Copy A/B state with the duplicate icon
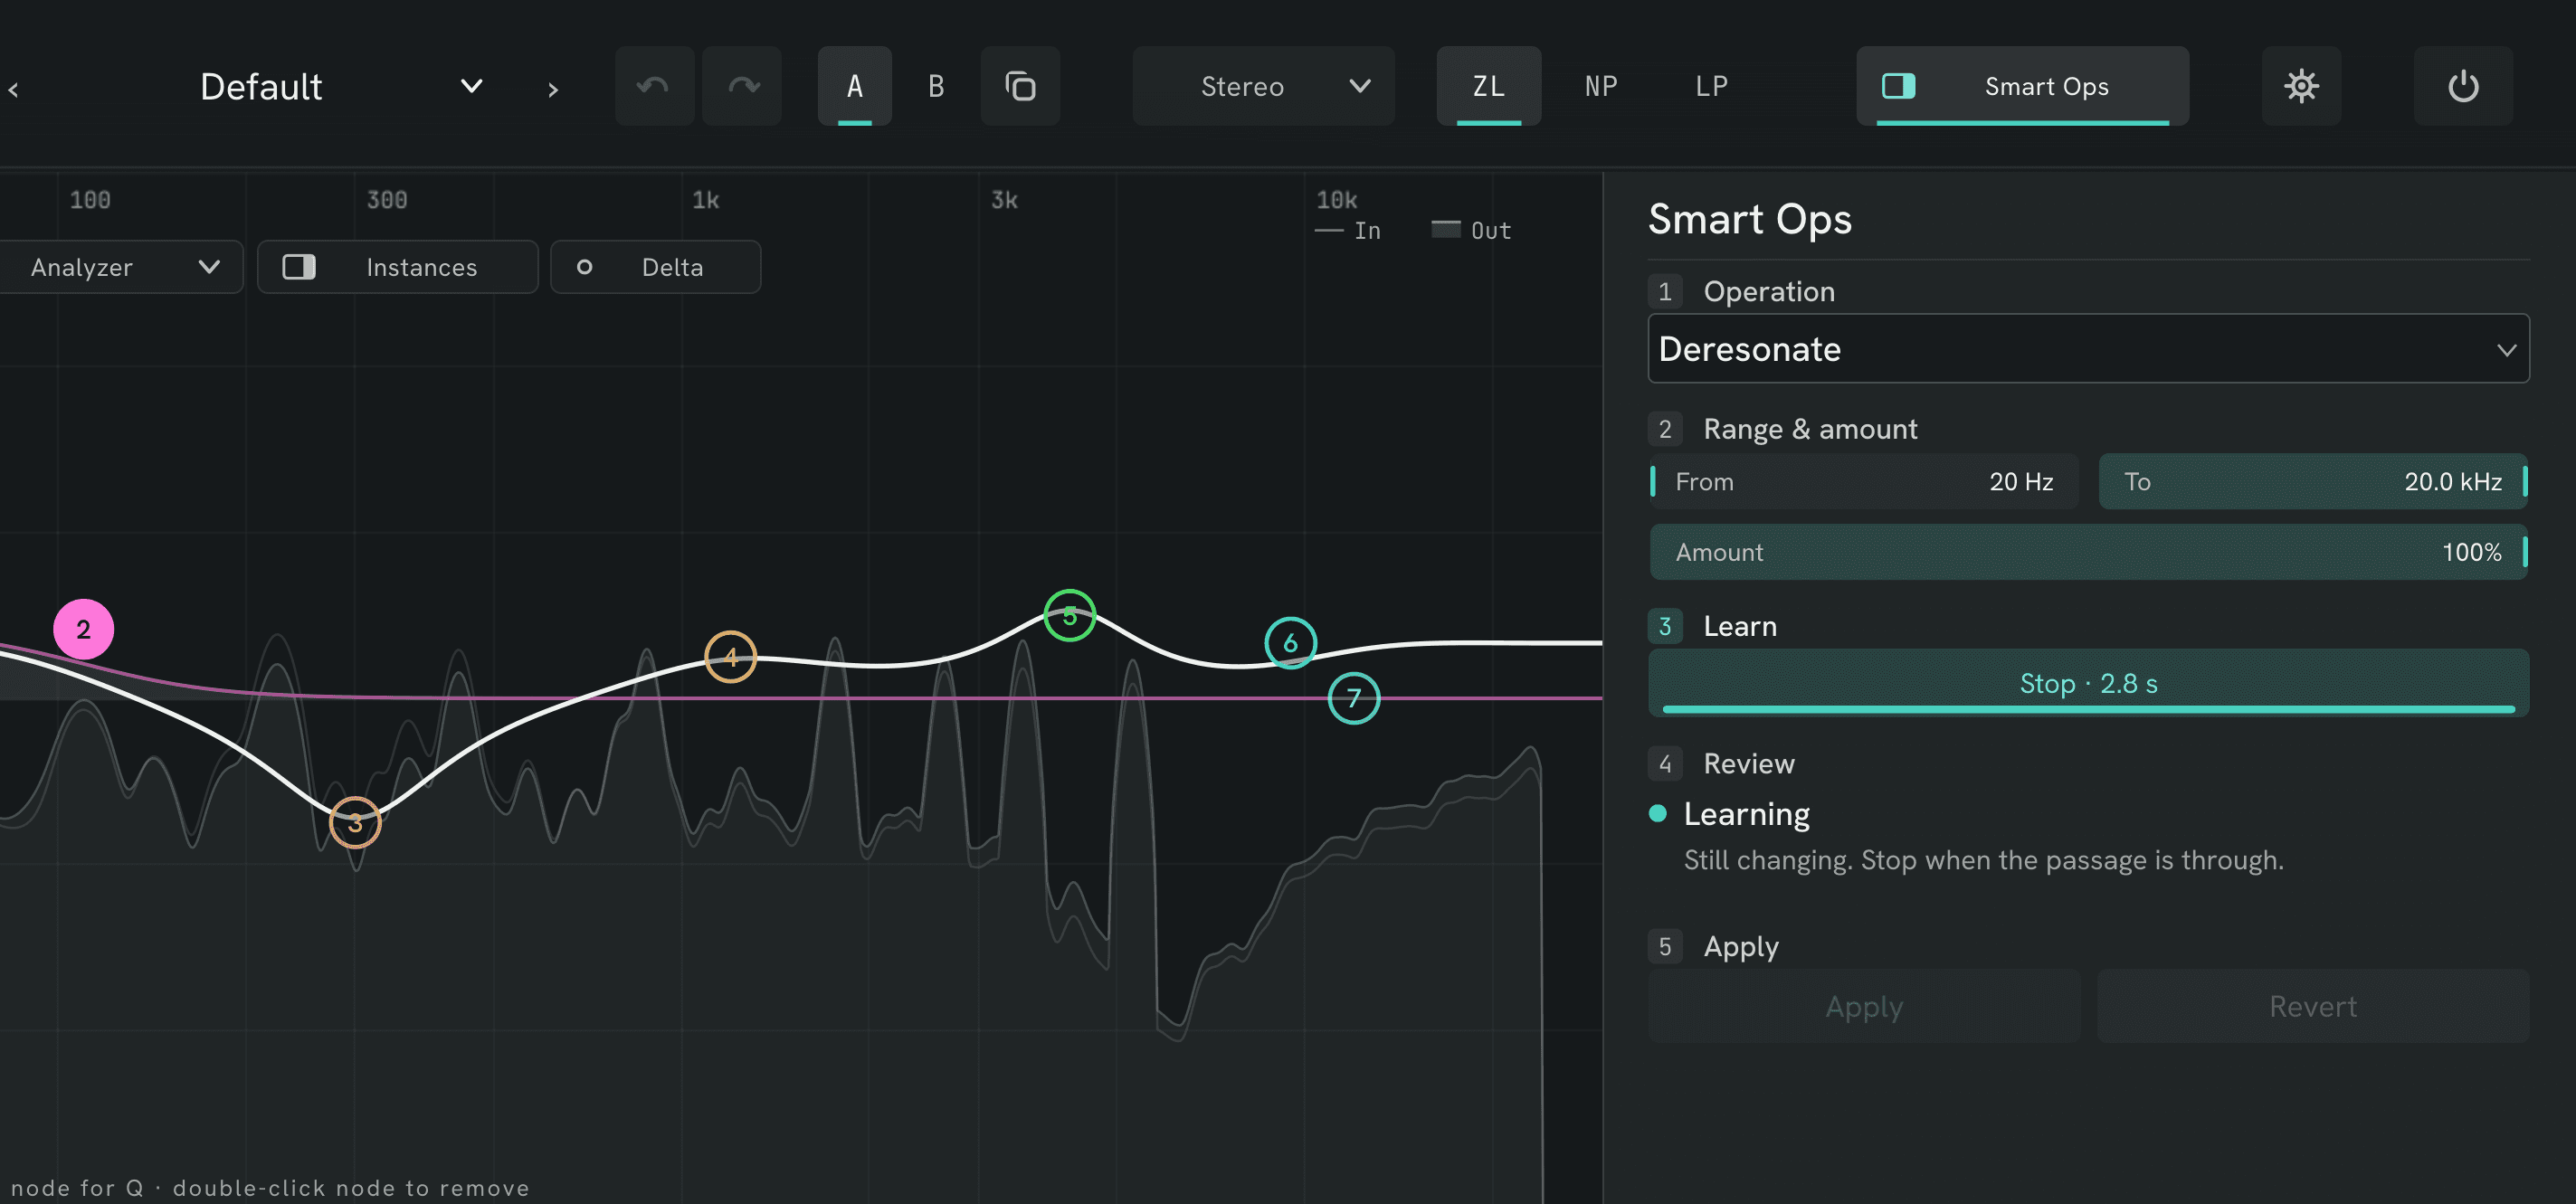2576x1204 pixels. 1020,86
